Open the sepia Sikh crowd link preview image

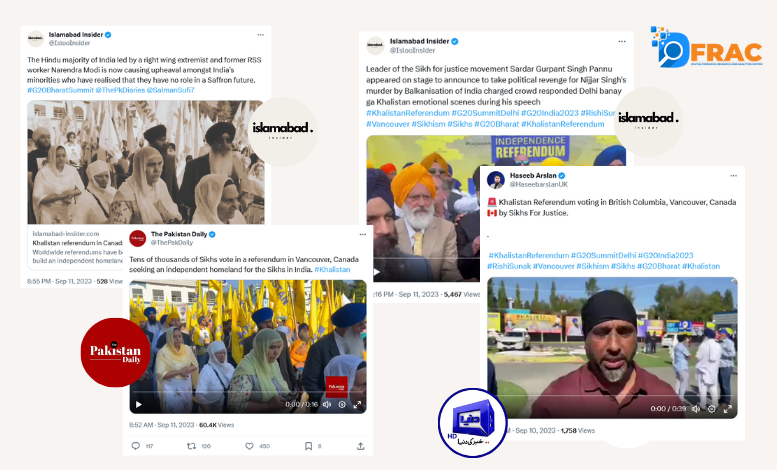[x=146, y=162]
